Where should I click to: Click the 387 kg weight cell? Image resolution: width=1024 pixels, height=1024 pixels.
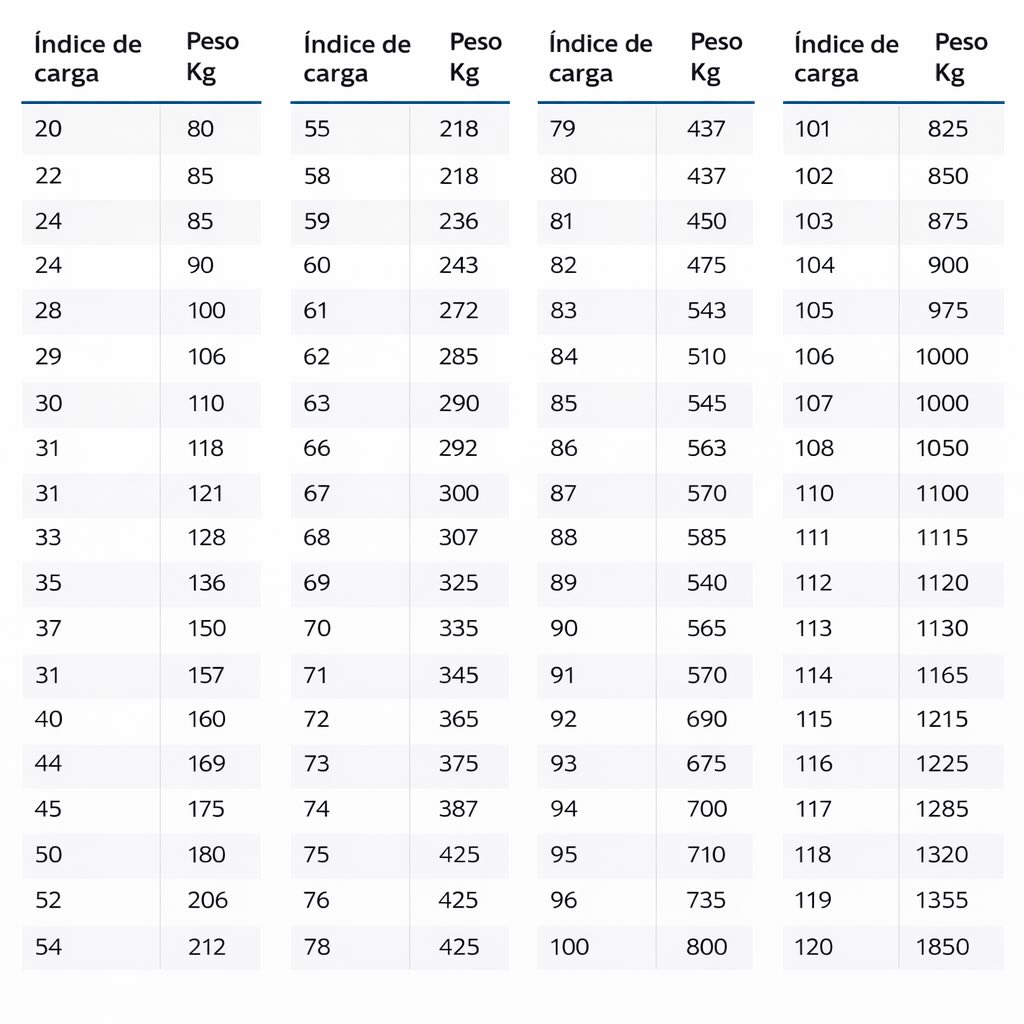pos(458,809)
